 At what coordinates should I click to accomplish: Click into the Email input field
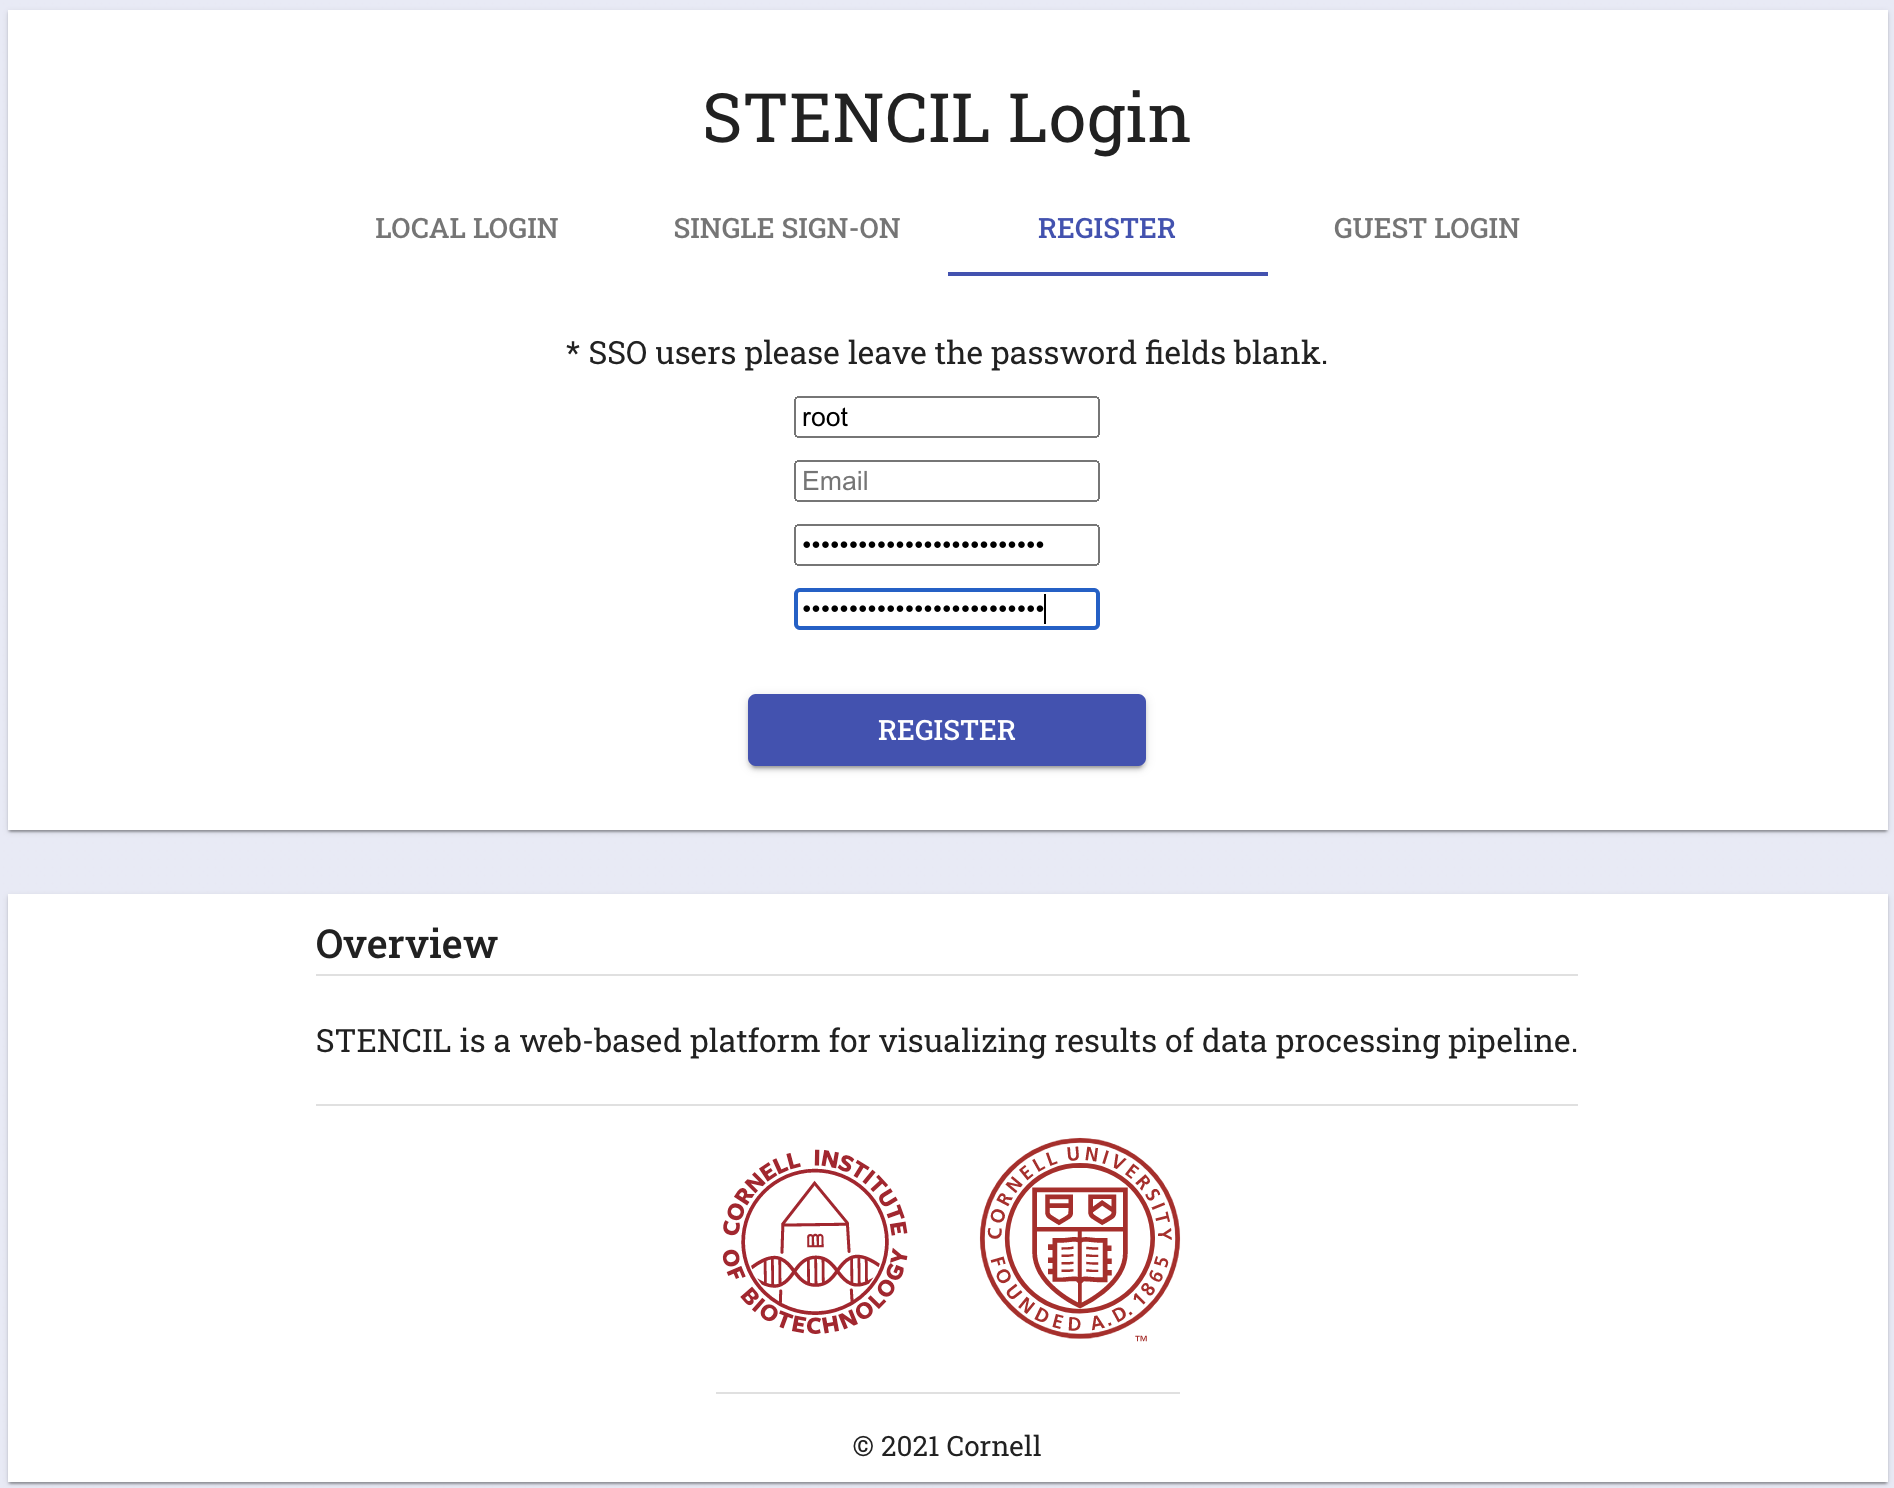(947, 481)
